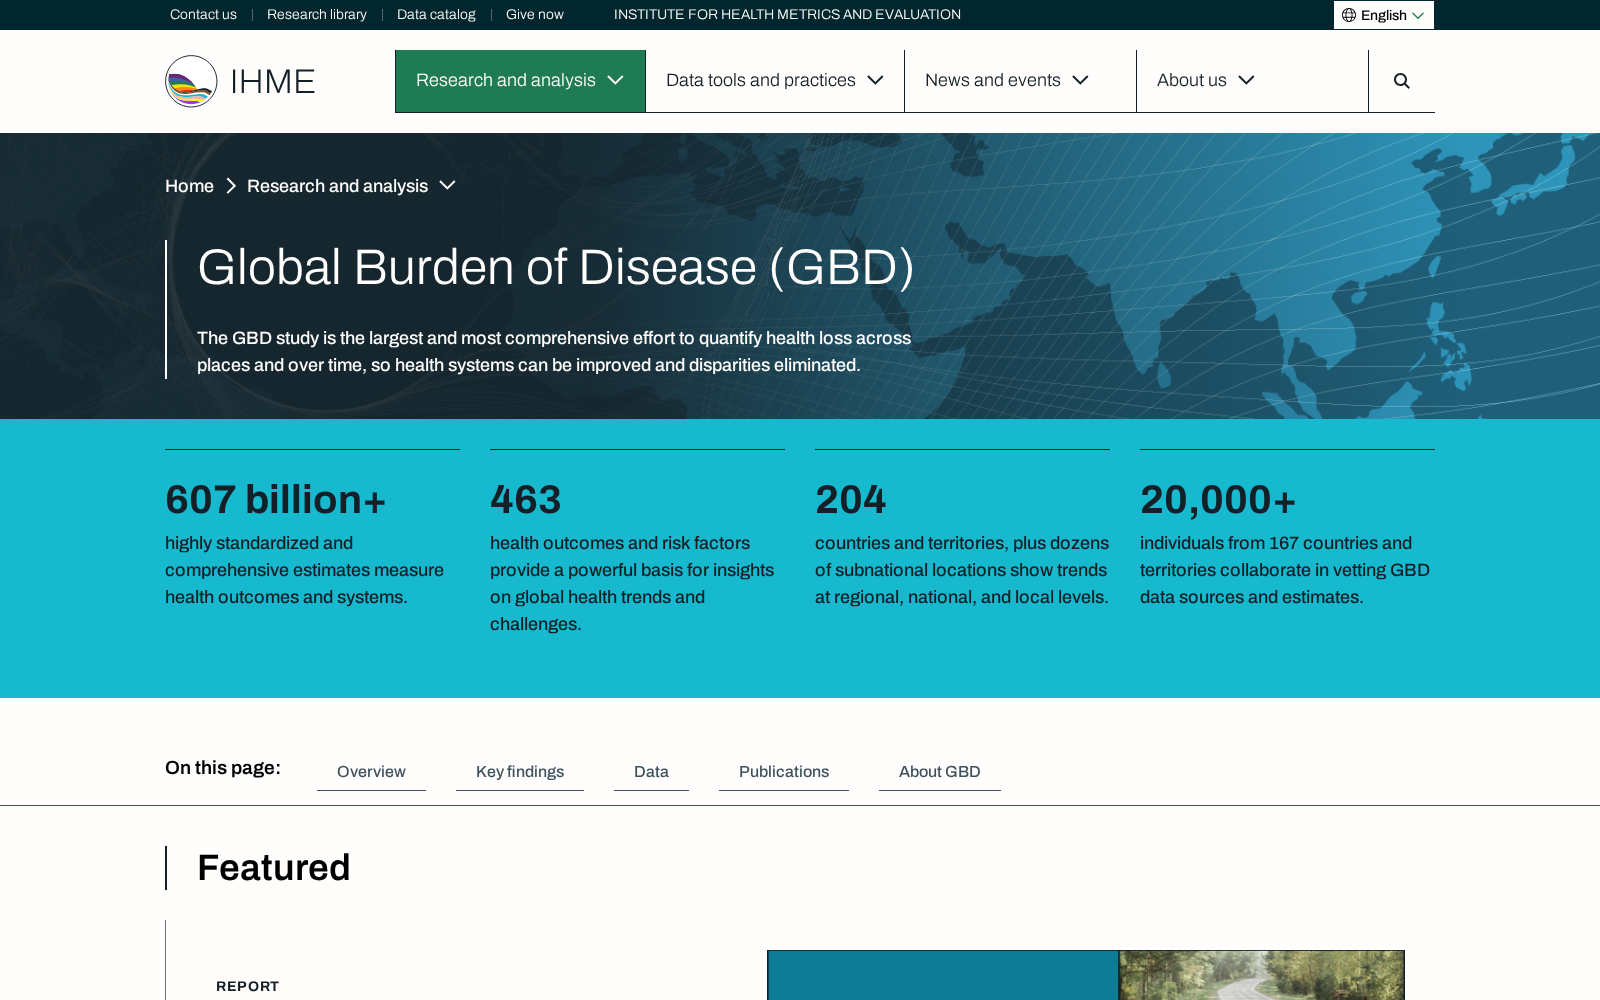Viewport: 1600px width, 1000px height.
Task: Expand the About us menu
Action: coord(1252,81)
